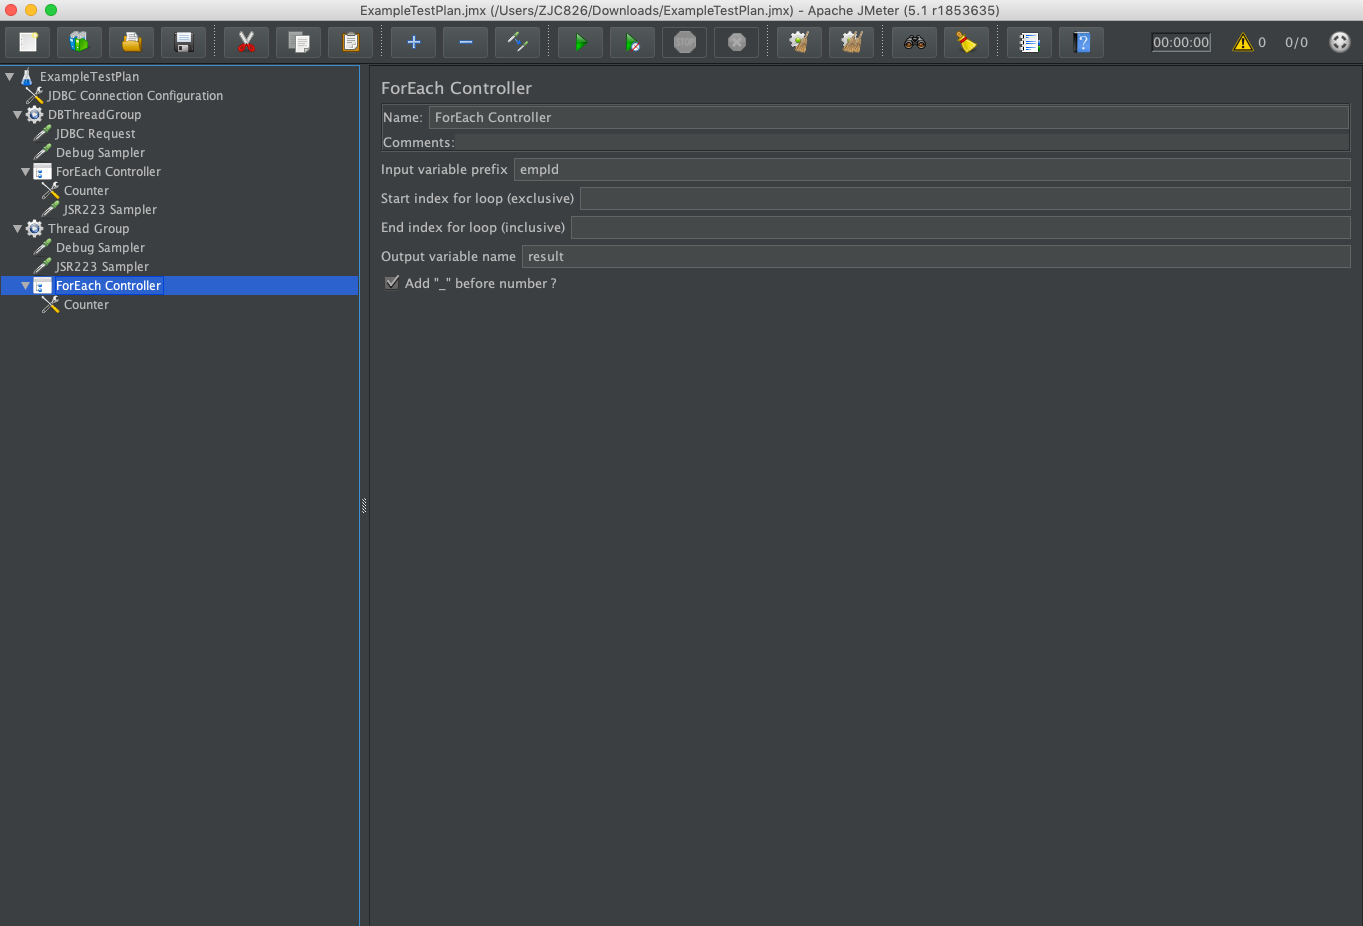Click the Input variable prefix field
The height and width of the screenshot is (926, 1363).
pyautogui.click(x=932, y=169)
